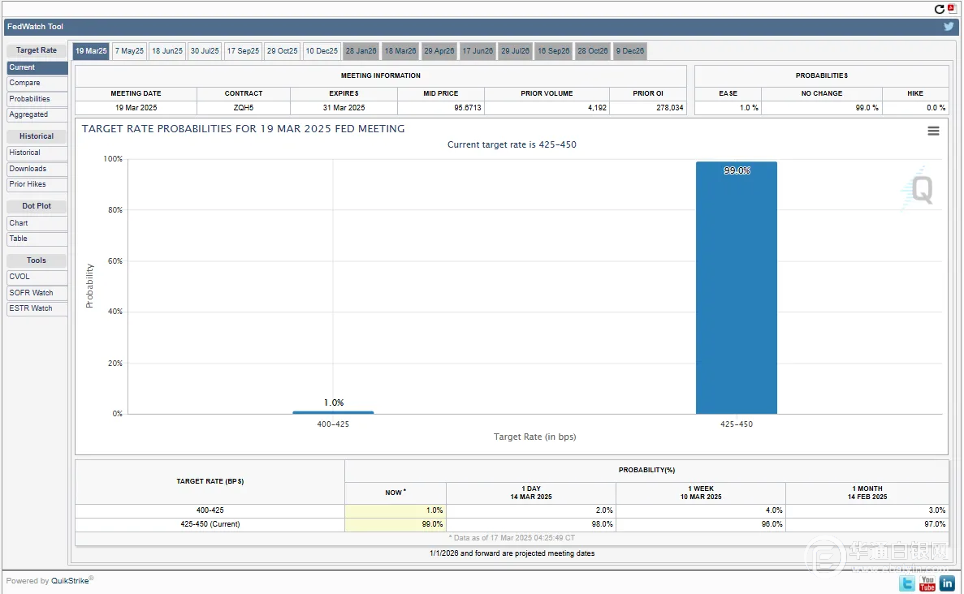Click the ZQH5 contract cell
Screen dimensions: 964x594
[243, 108]
